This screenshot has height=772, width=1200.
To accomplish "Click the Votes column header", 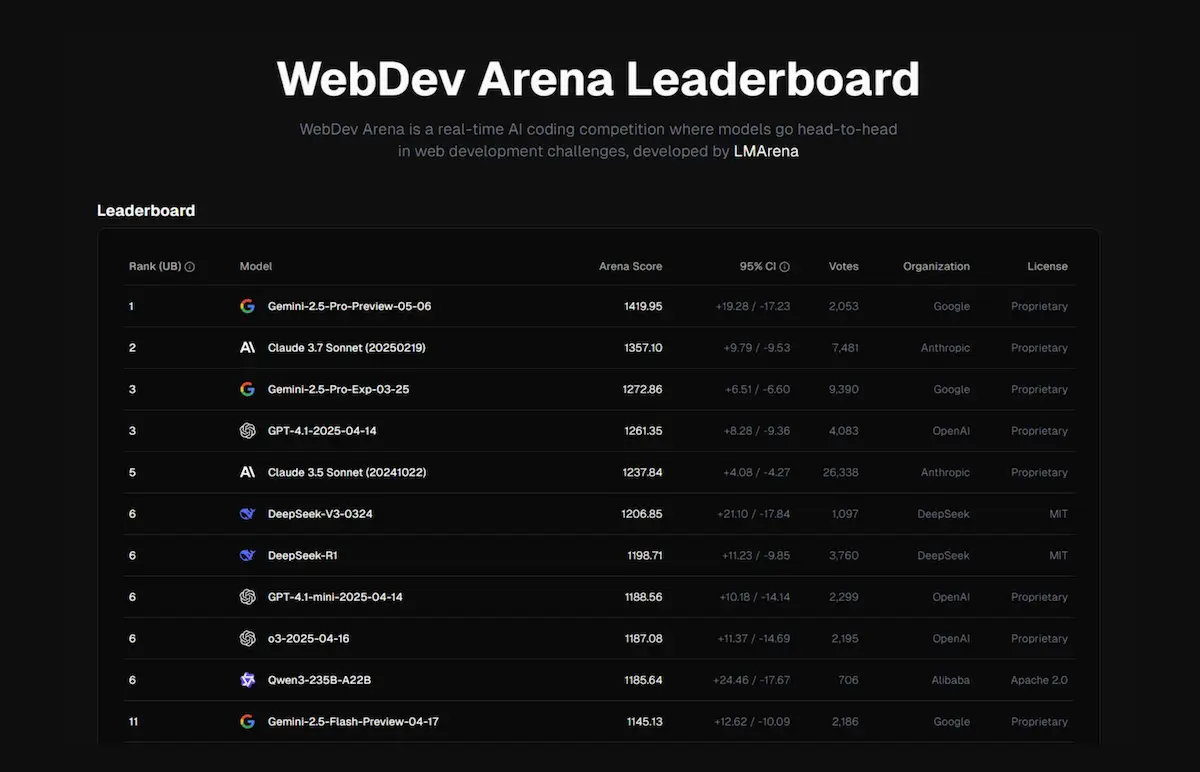I will pyautogui.click(x=844, y=267).
